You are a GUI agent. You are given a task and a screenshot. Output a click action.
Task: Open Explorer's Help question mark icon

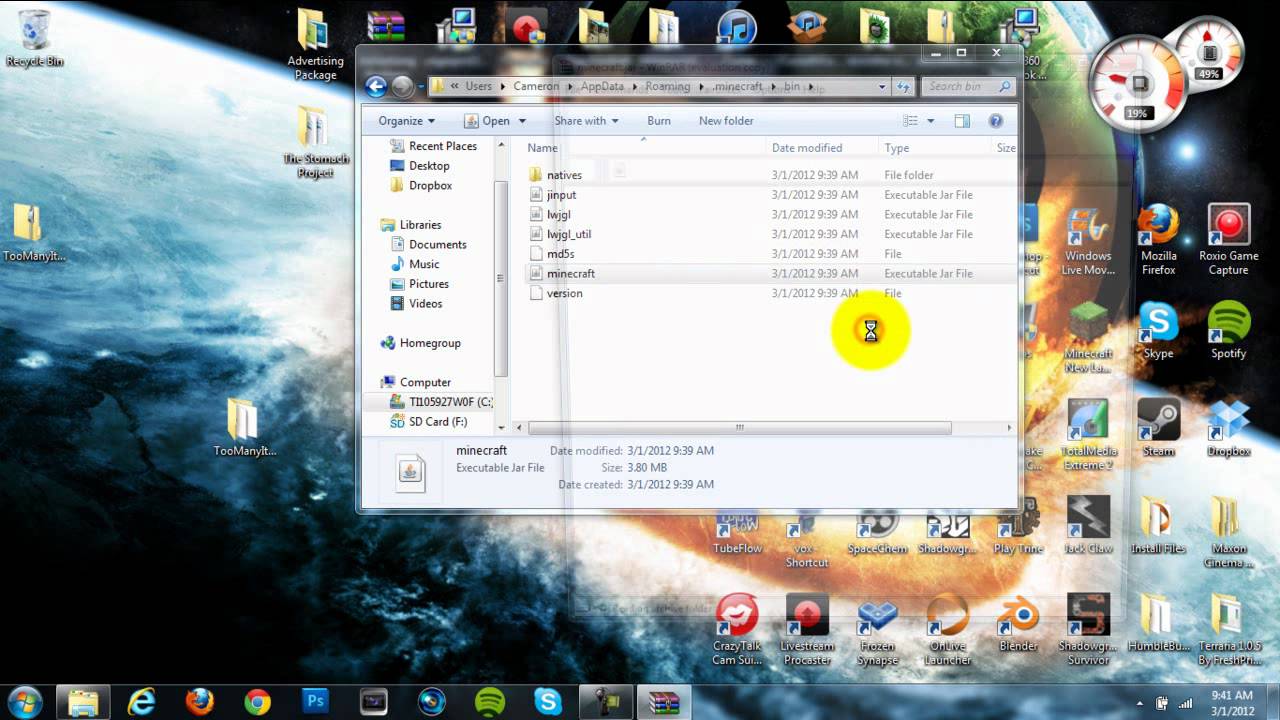pos(995,121)
